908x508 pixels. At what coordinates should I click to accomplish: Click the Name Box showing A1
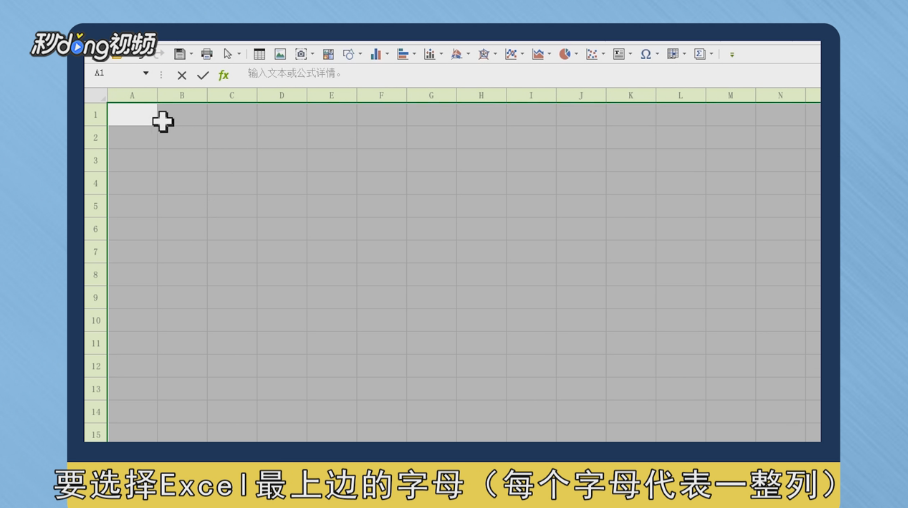pyautogui.click(x=116, y=74)
